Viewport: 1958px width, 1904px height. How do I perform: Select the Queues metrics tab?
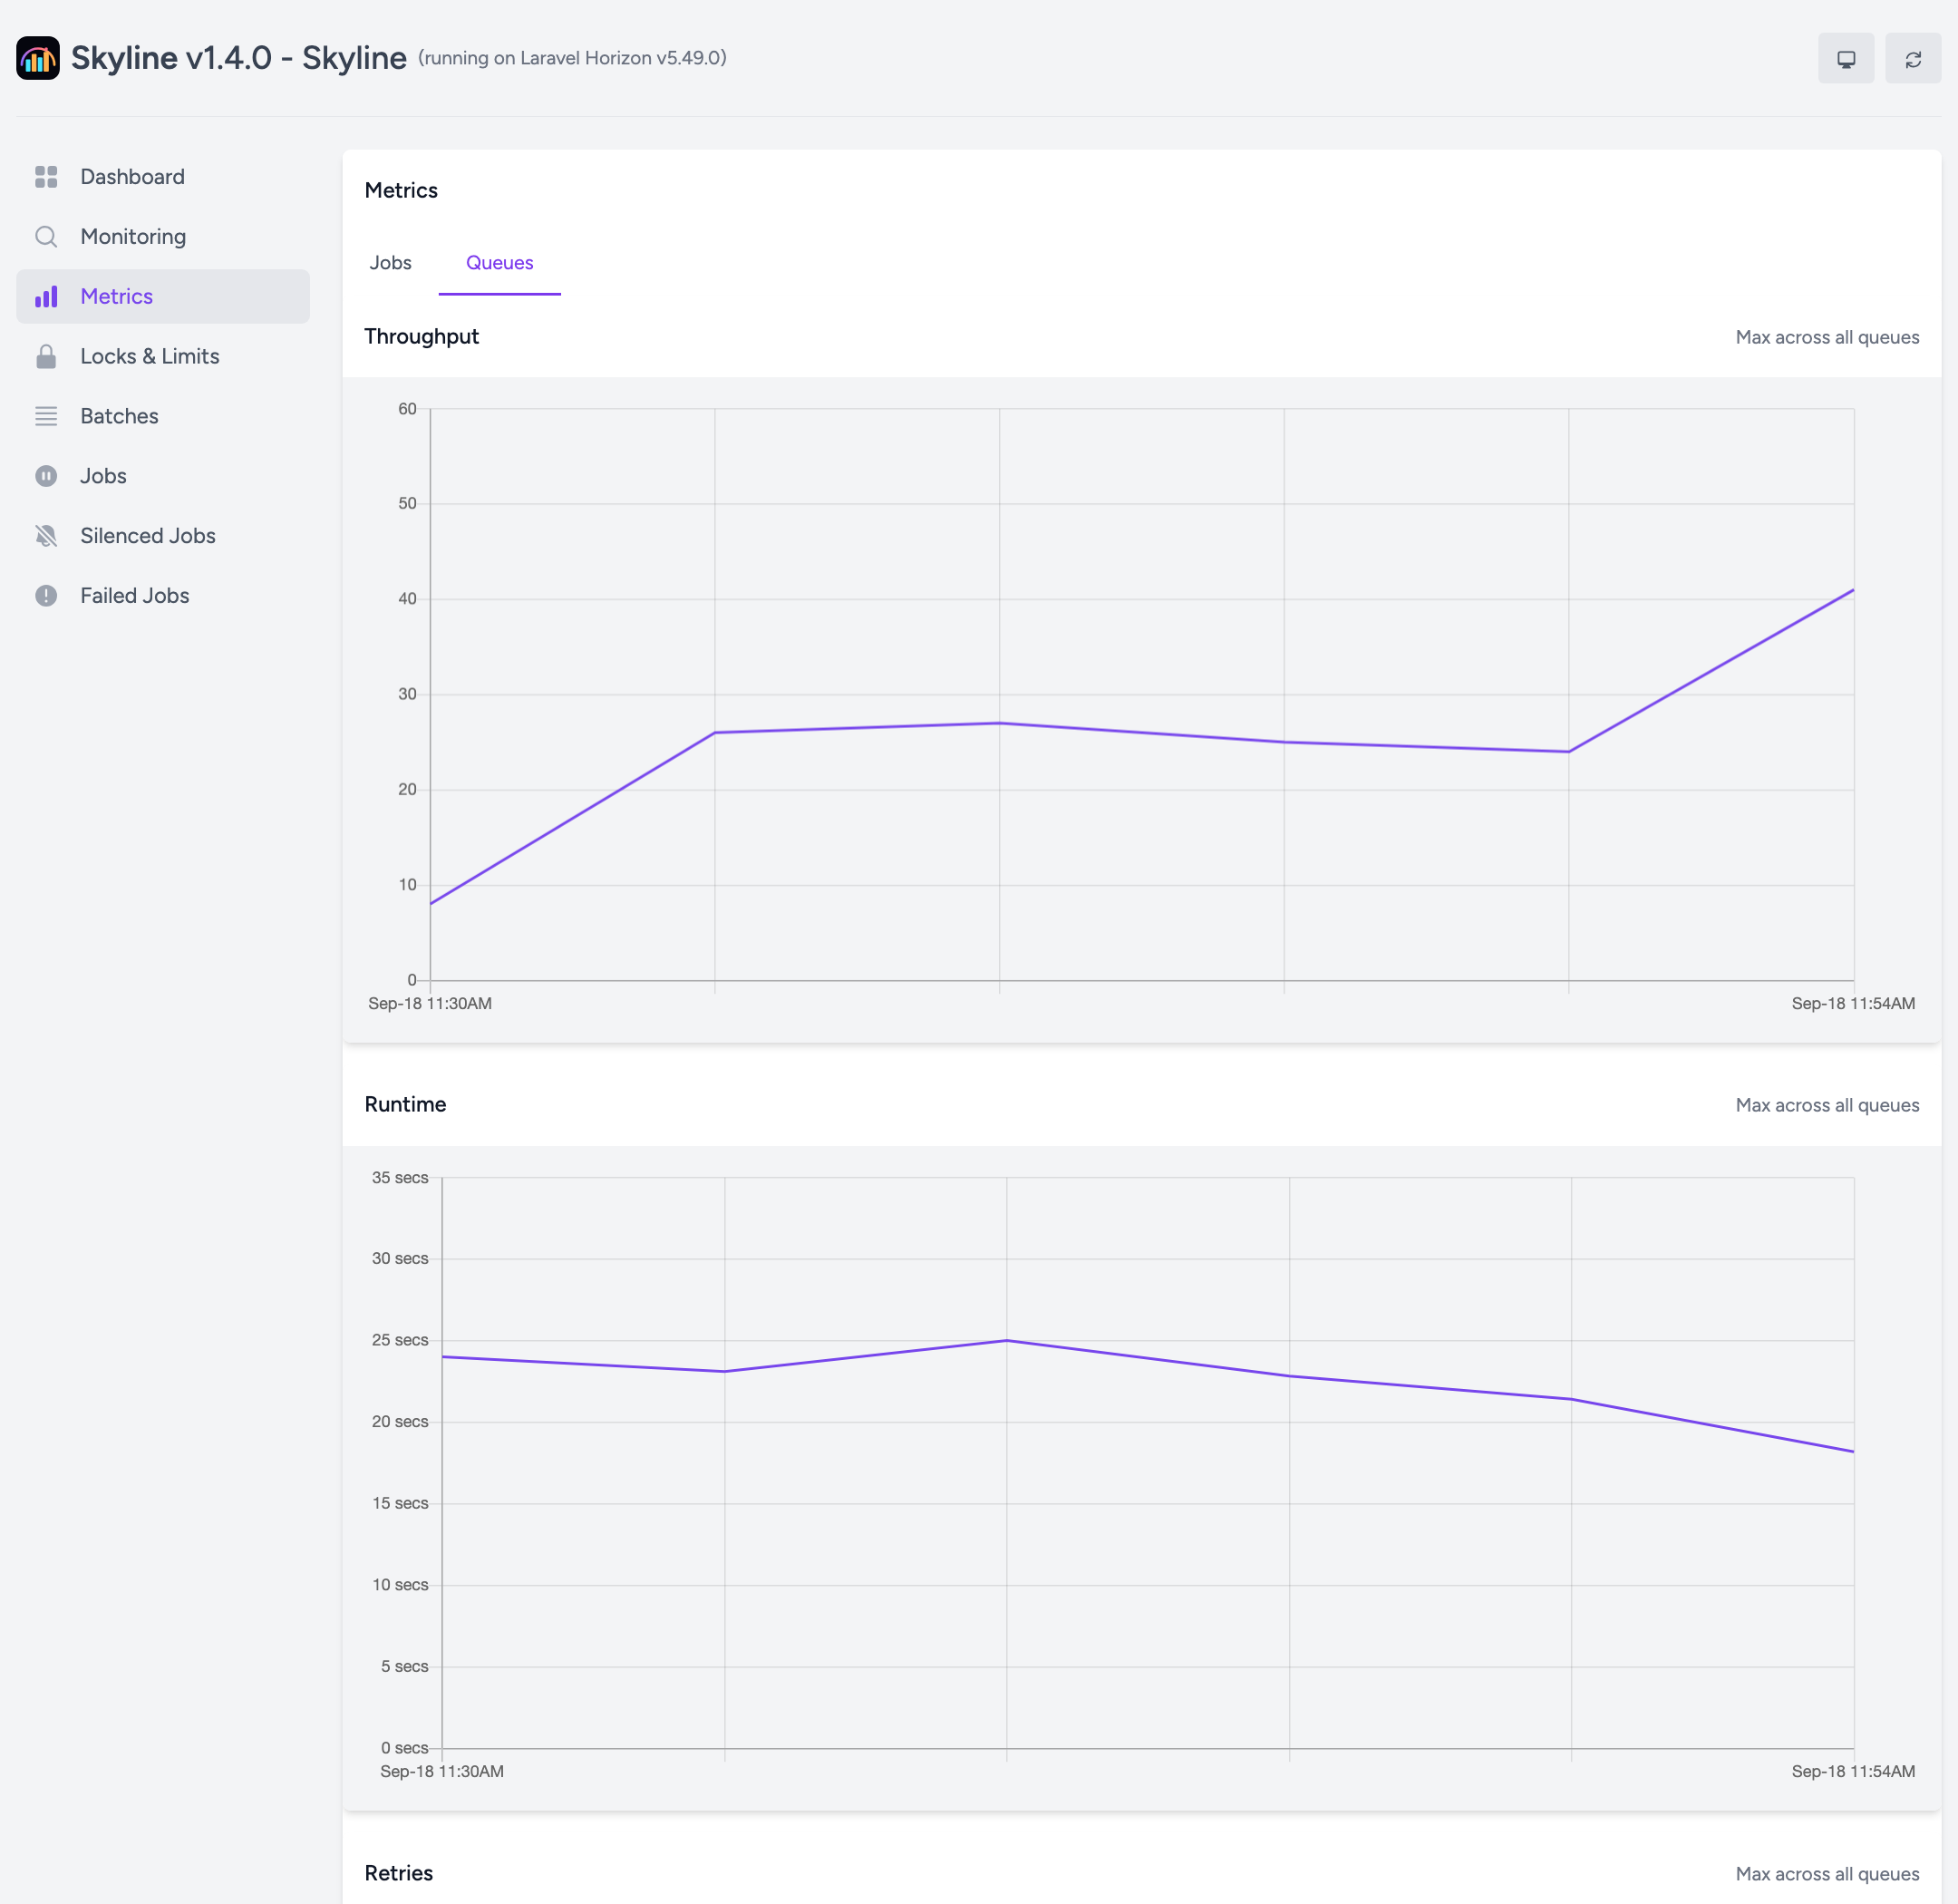pos(499,263)
